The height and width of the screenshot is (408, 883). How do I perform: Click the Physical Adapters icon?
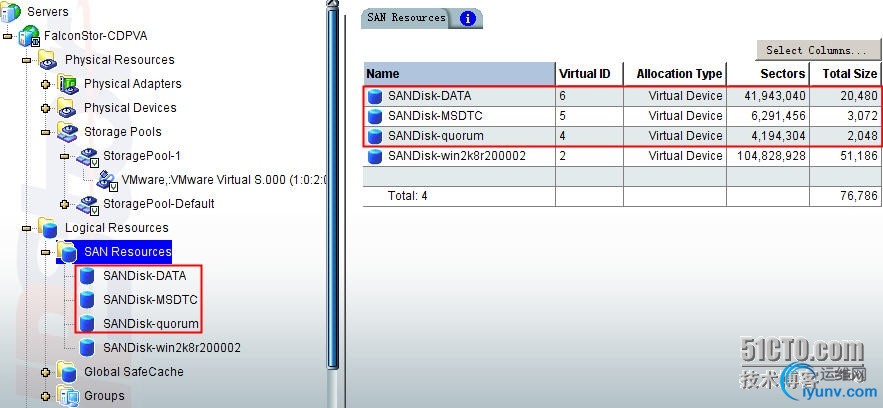(68, 84)
